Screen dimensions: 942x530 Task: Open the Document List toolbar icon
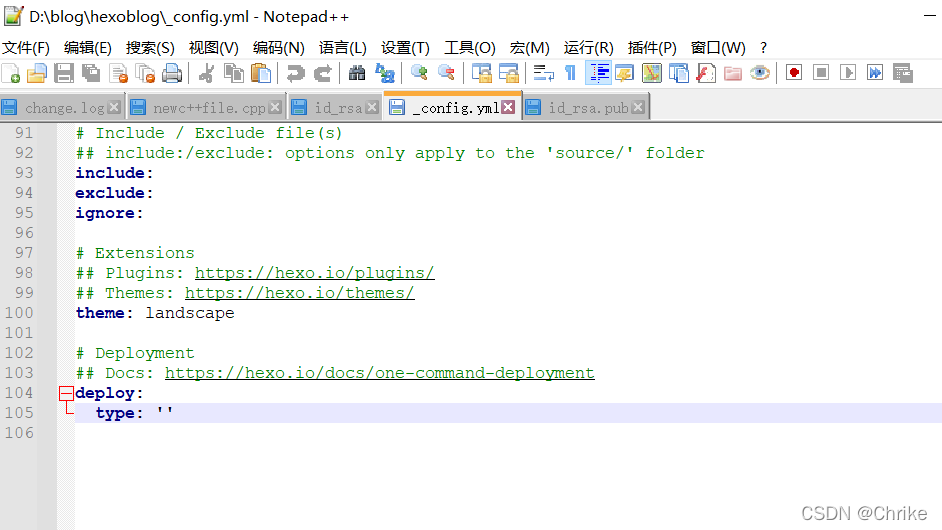pos(679,73)
